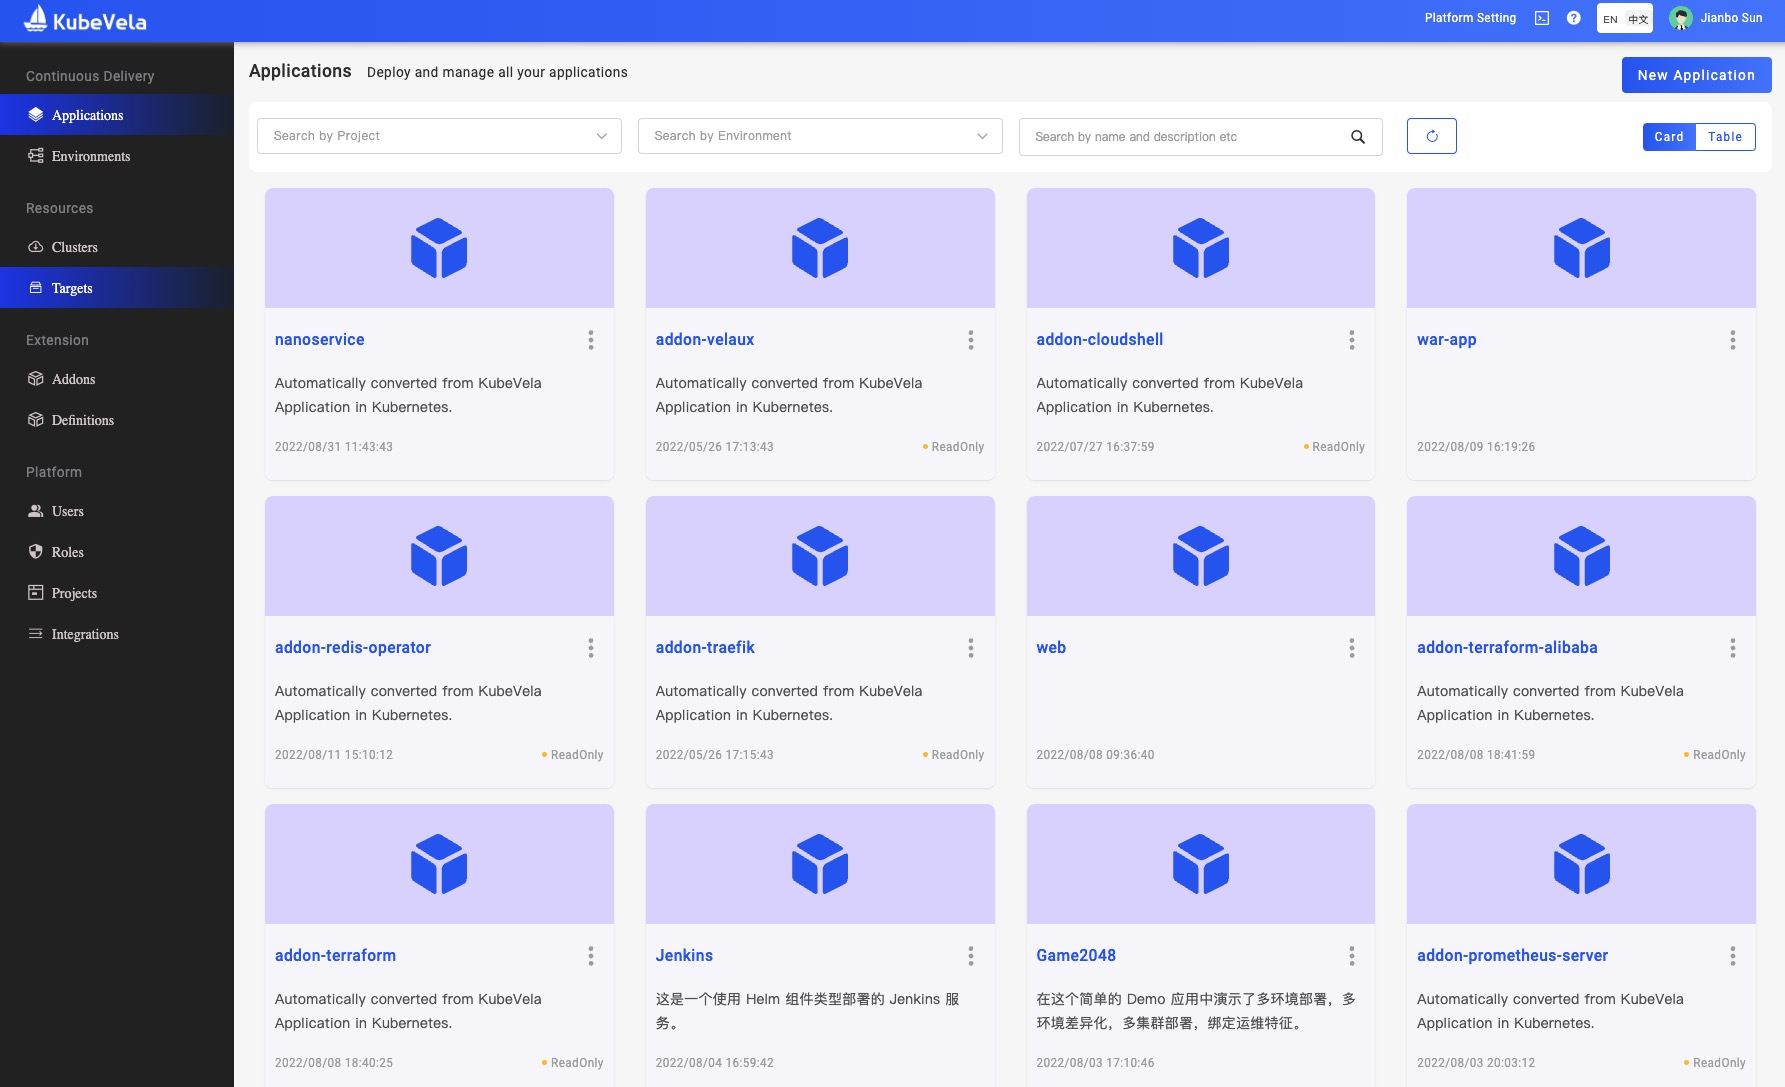Screen dimensions: 1785x1087
Task: Open Clusters in sidebar
Action: click(117, 247)
